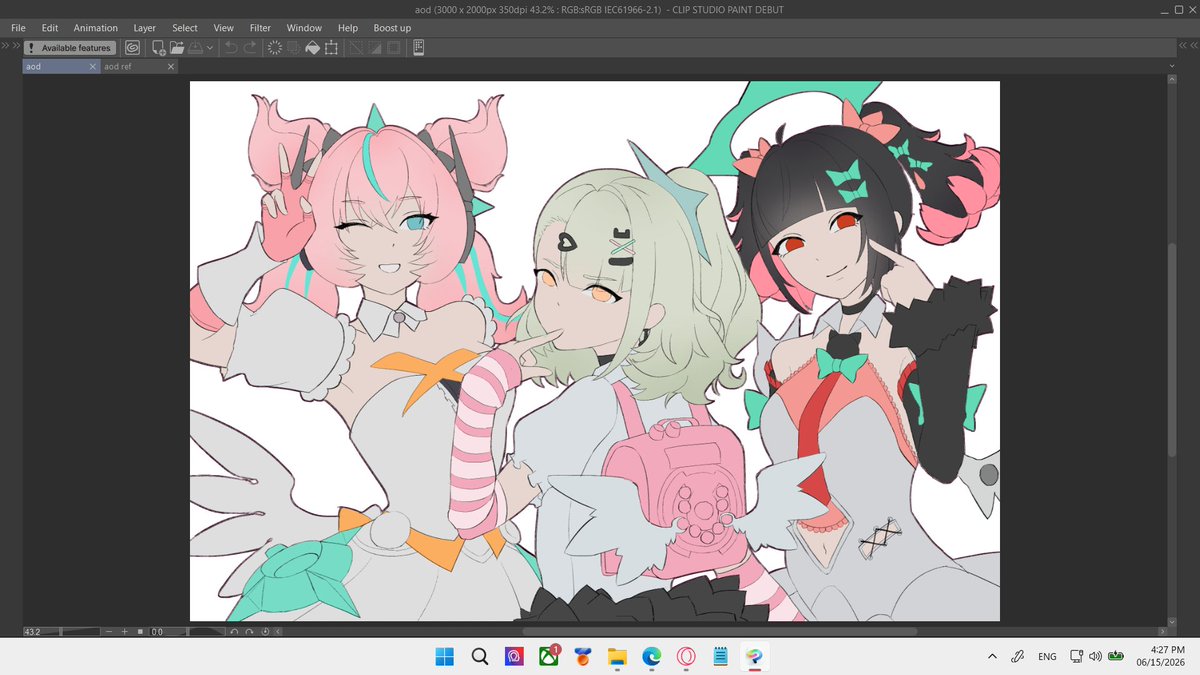
Task: Close the aod canvas tab
Action: [x=93, y=66]
